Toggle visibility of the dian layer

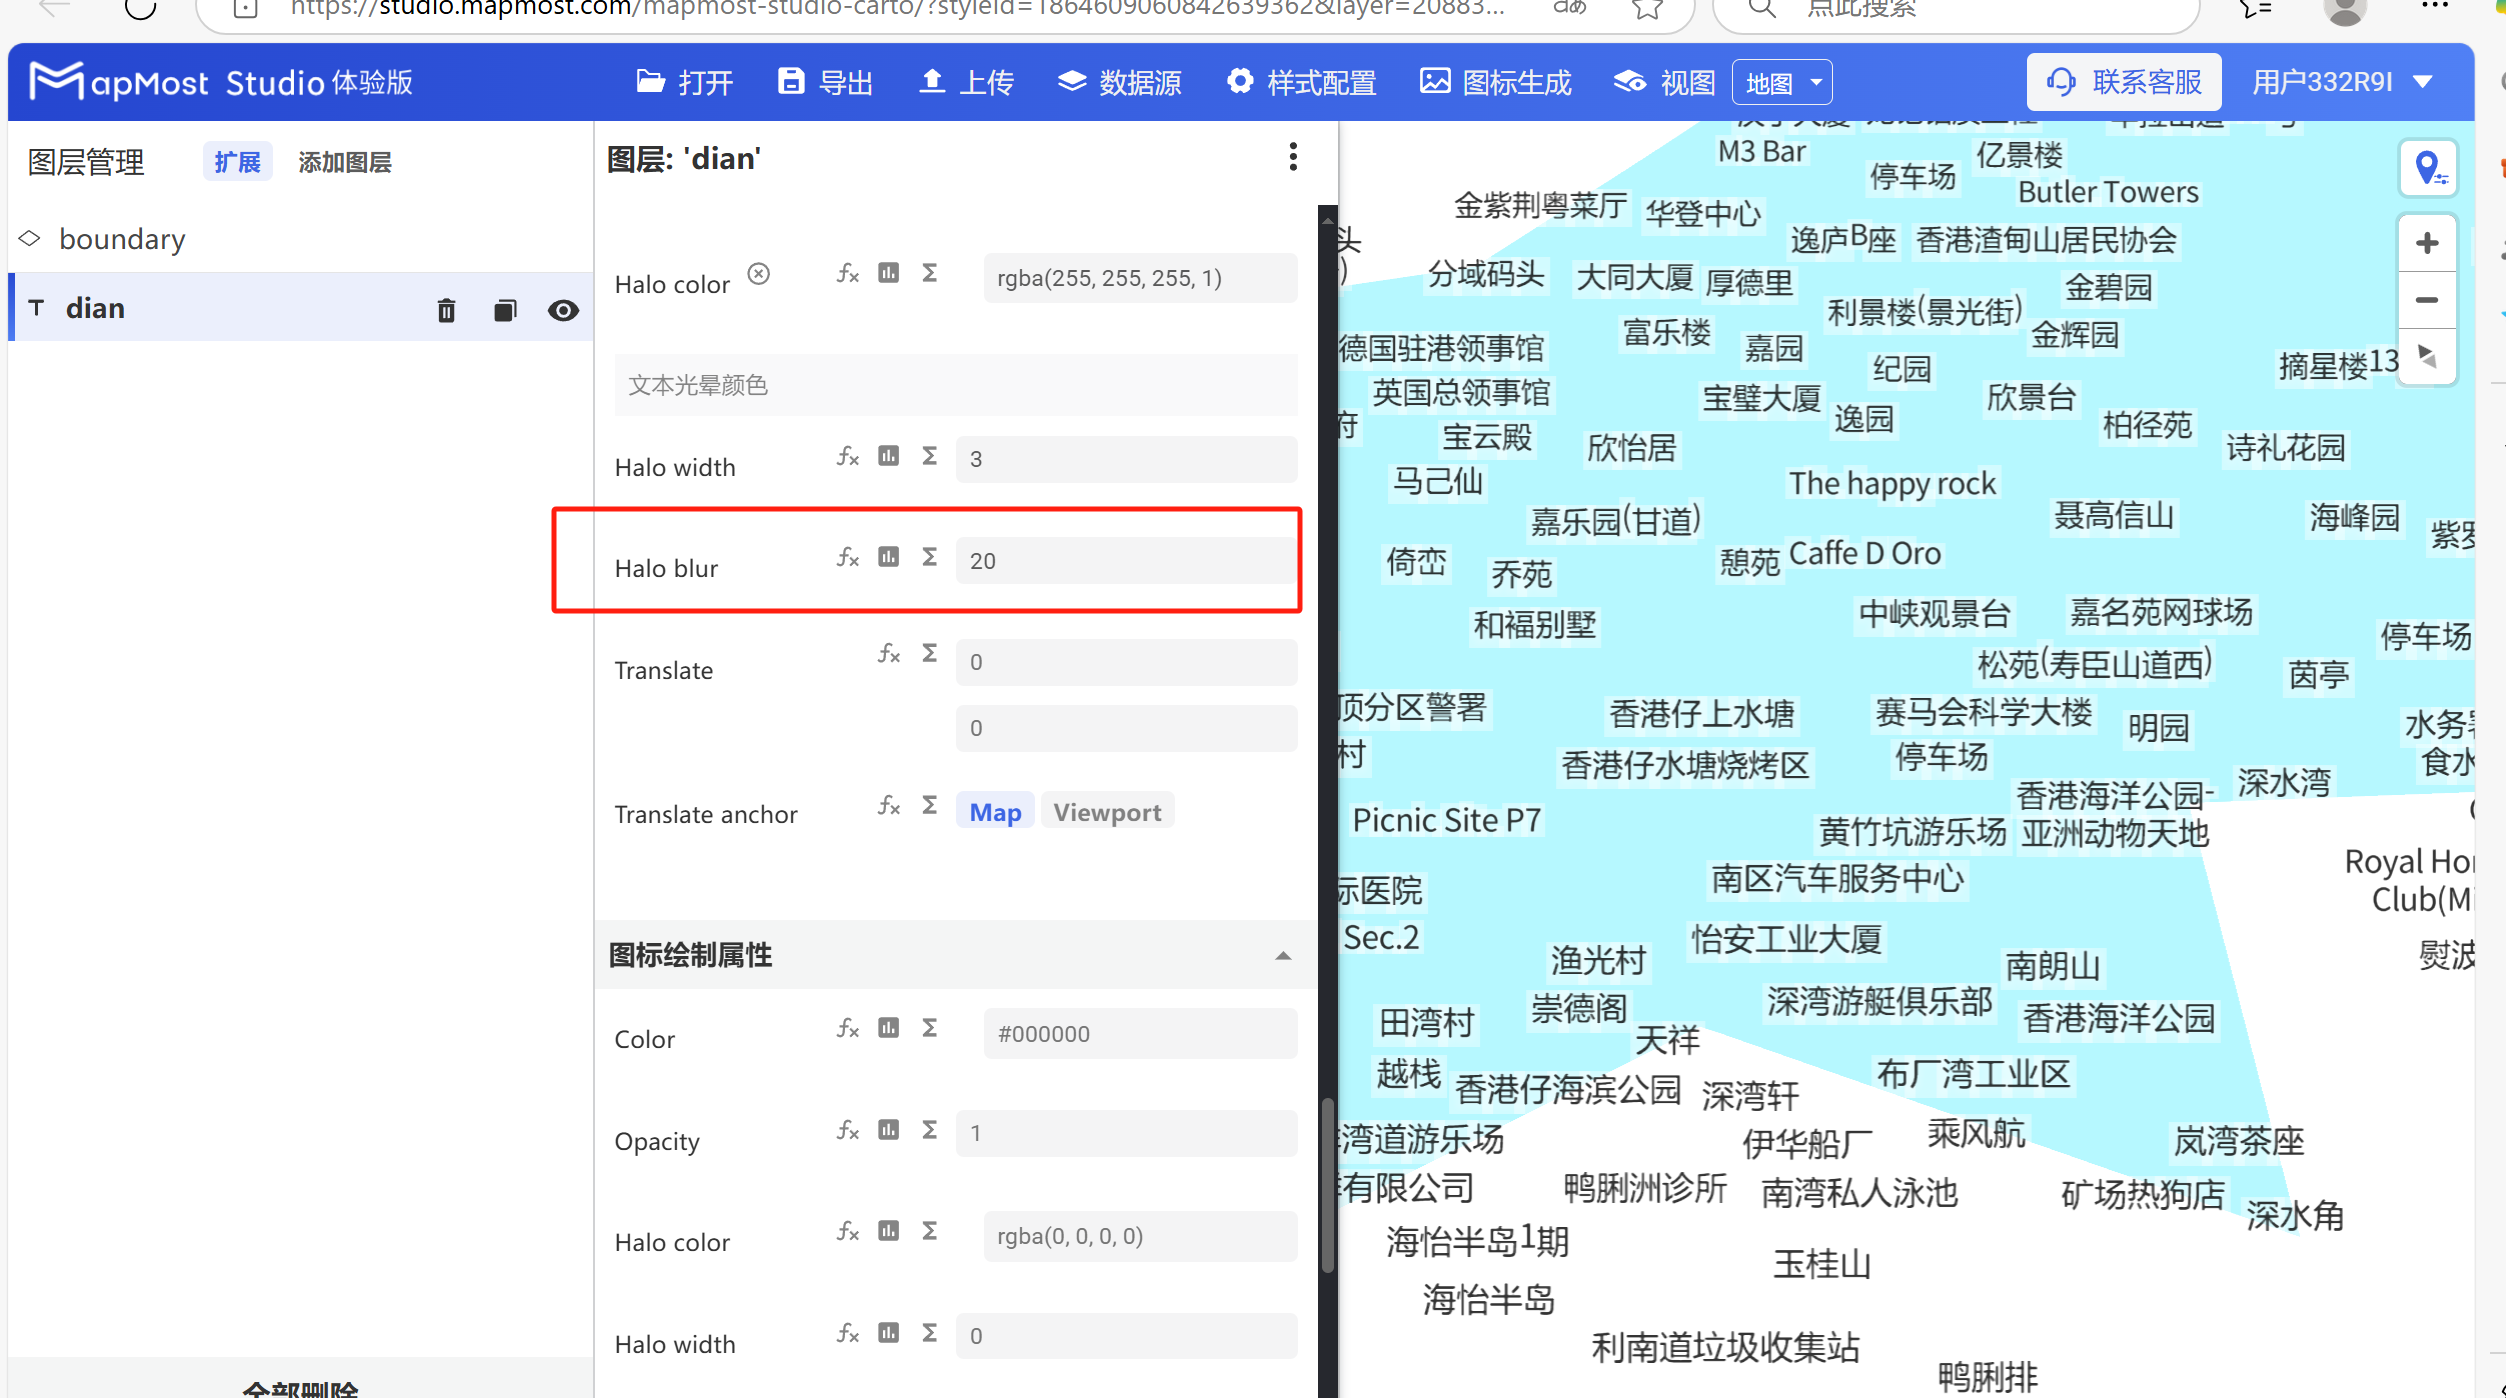click(564, 311)
